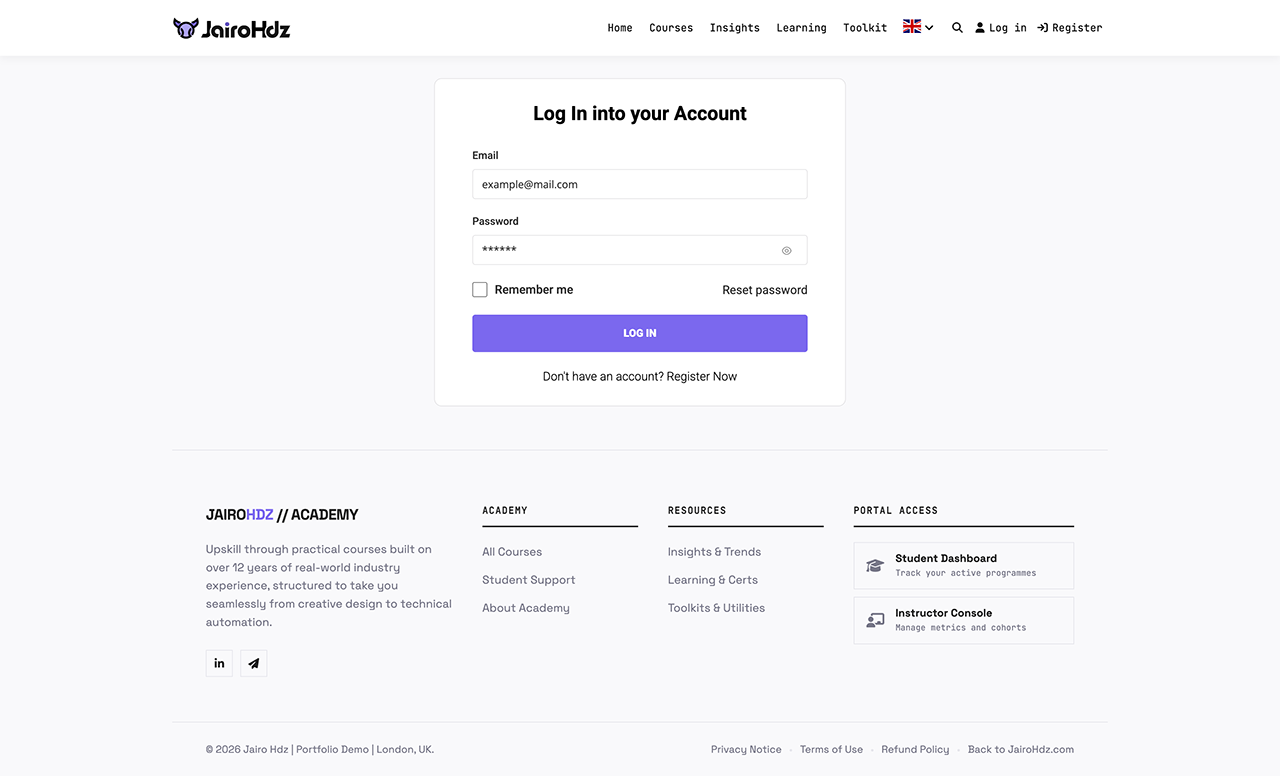Open the Courses menu item
The image size is (1280, 776).
(671, 28)
